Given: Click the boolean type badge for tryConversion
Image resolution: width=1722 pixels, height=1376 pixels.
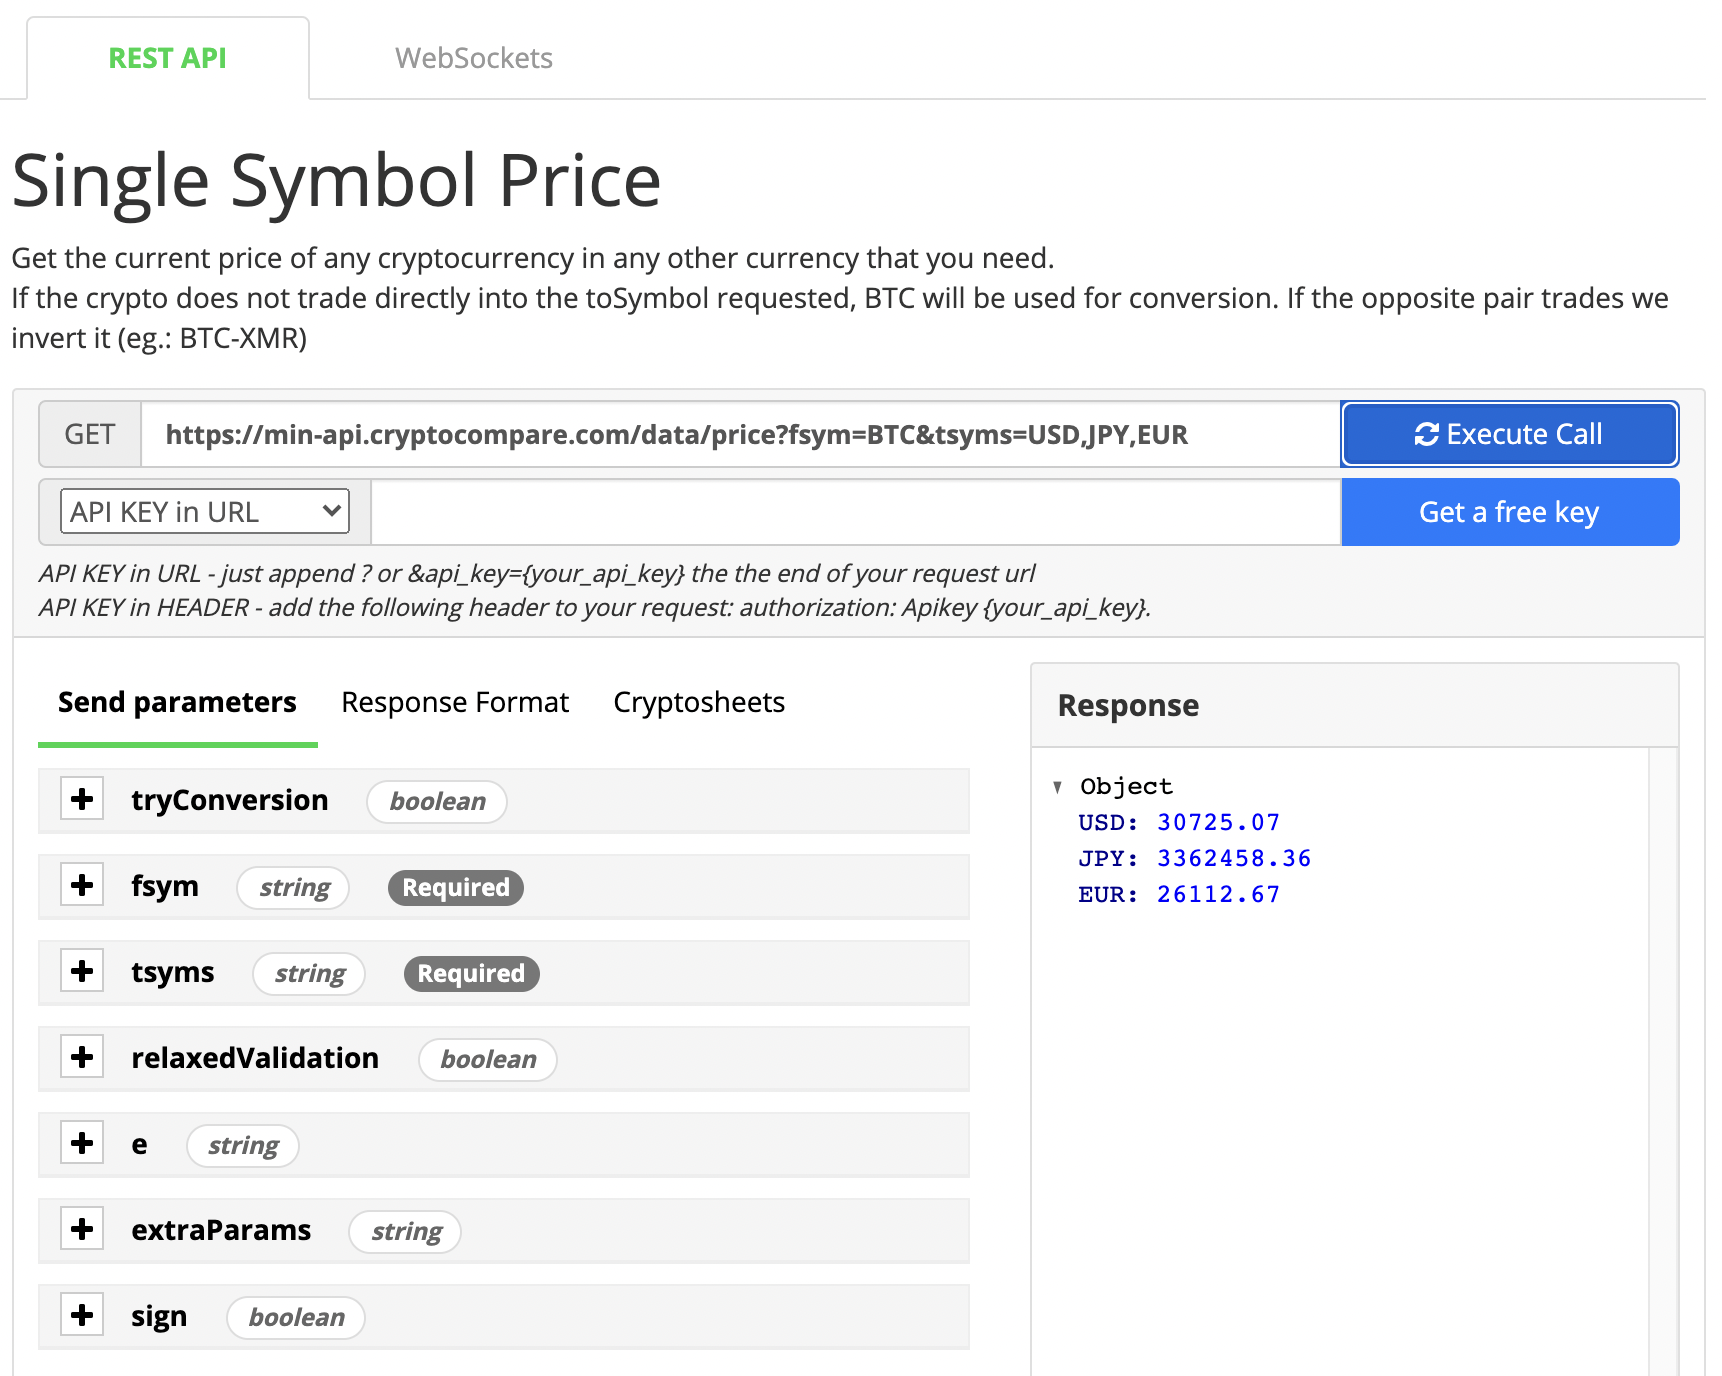Looking at the screenshot, I should point(437,801).
